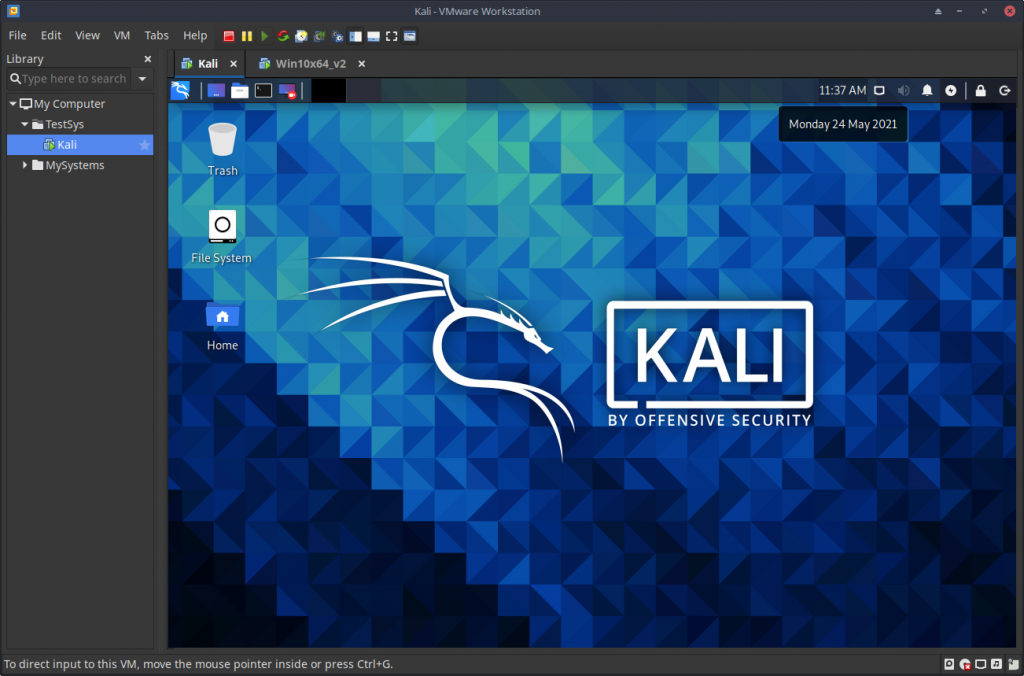
Task: Select the Kali VM tab
Action: click(x=208, y=63)
